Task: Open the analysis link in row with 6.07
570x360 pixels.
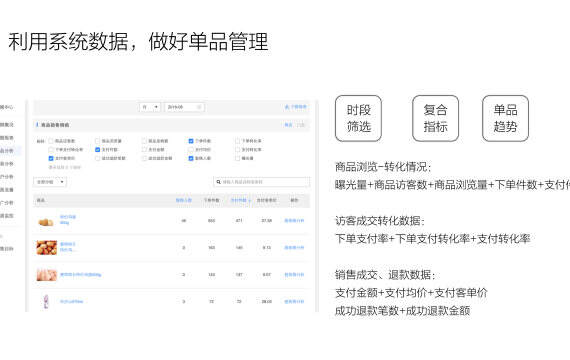Action: click(x=294, y=275)
